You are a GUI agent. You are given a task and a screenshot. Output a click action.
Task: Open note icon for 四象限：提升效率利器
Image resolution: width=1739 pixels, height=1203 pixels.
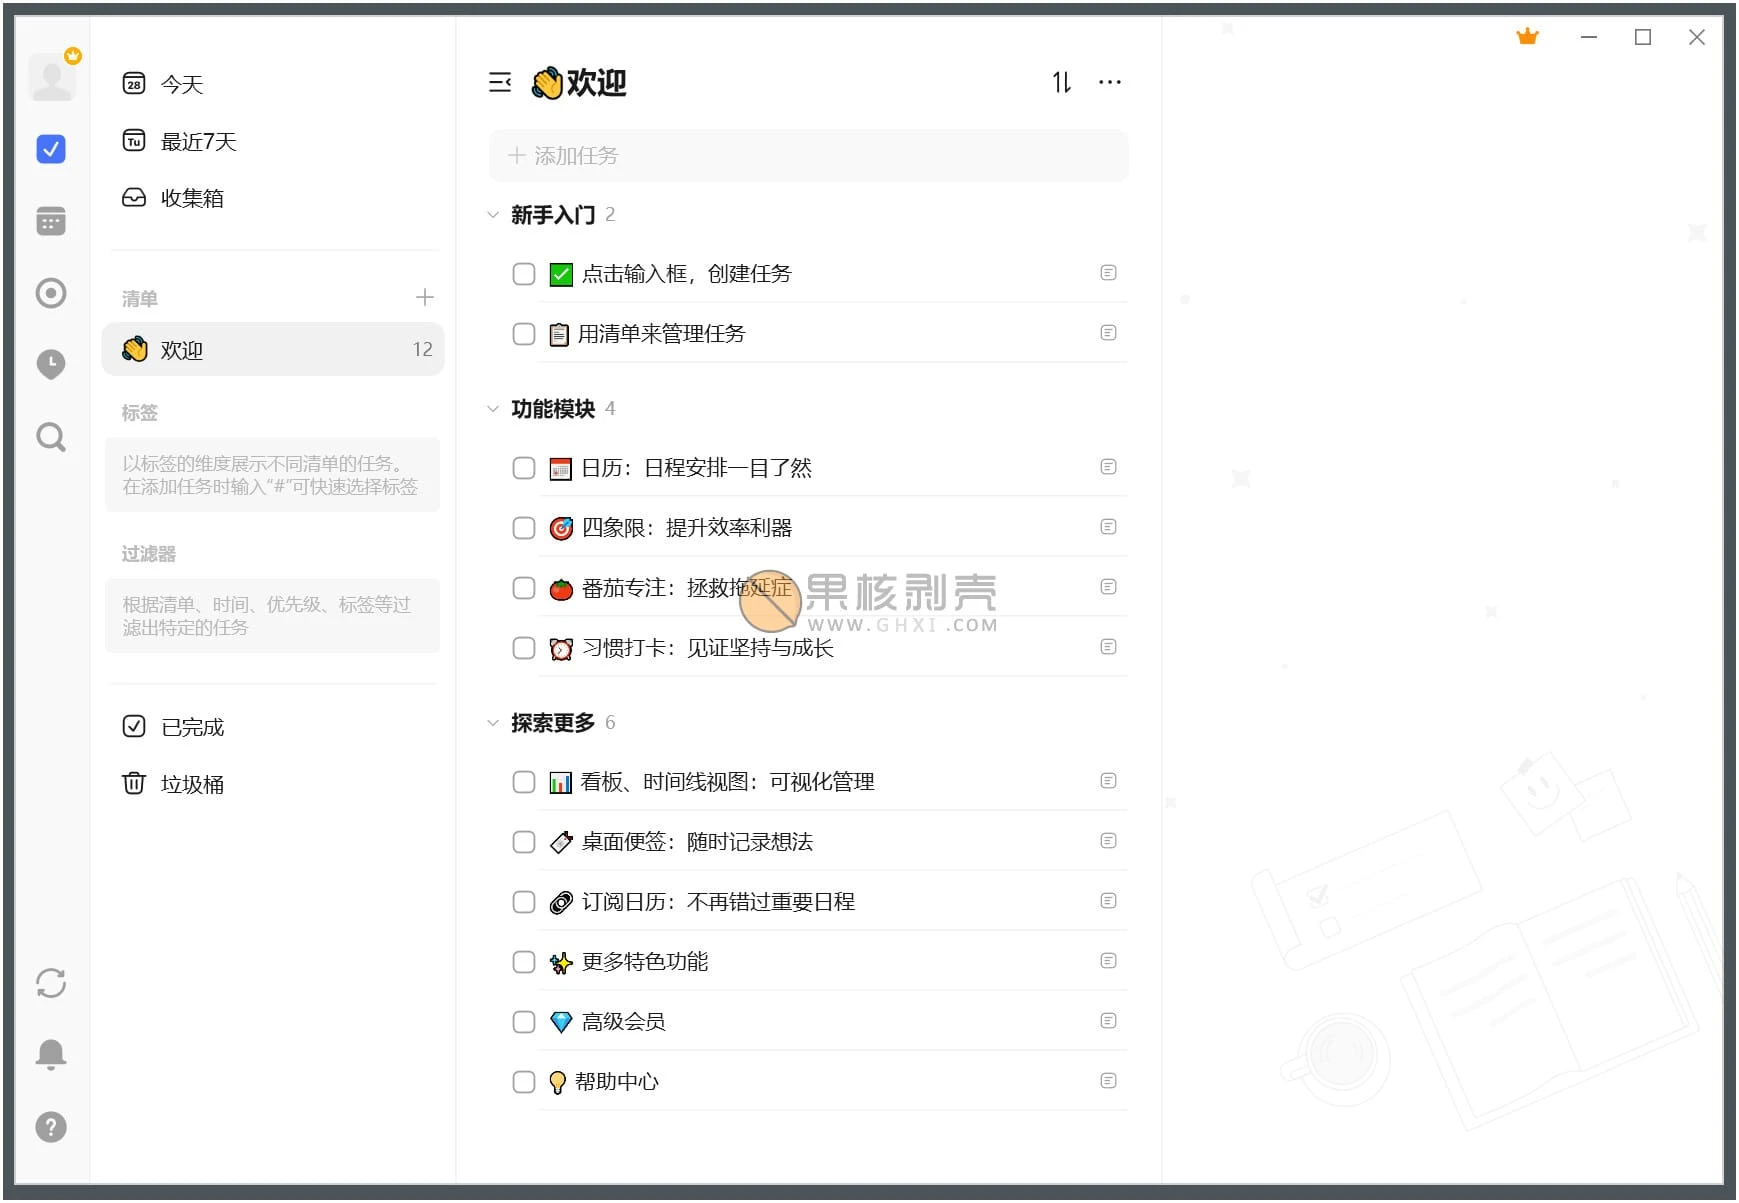(x=1108, y=527)
